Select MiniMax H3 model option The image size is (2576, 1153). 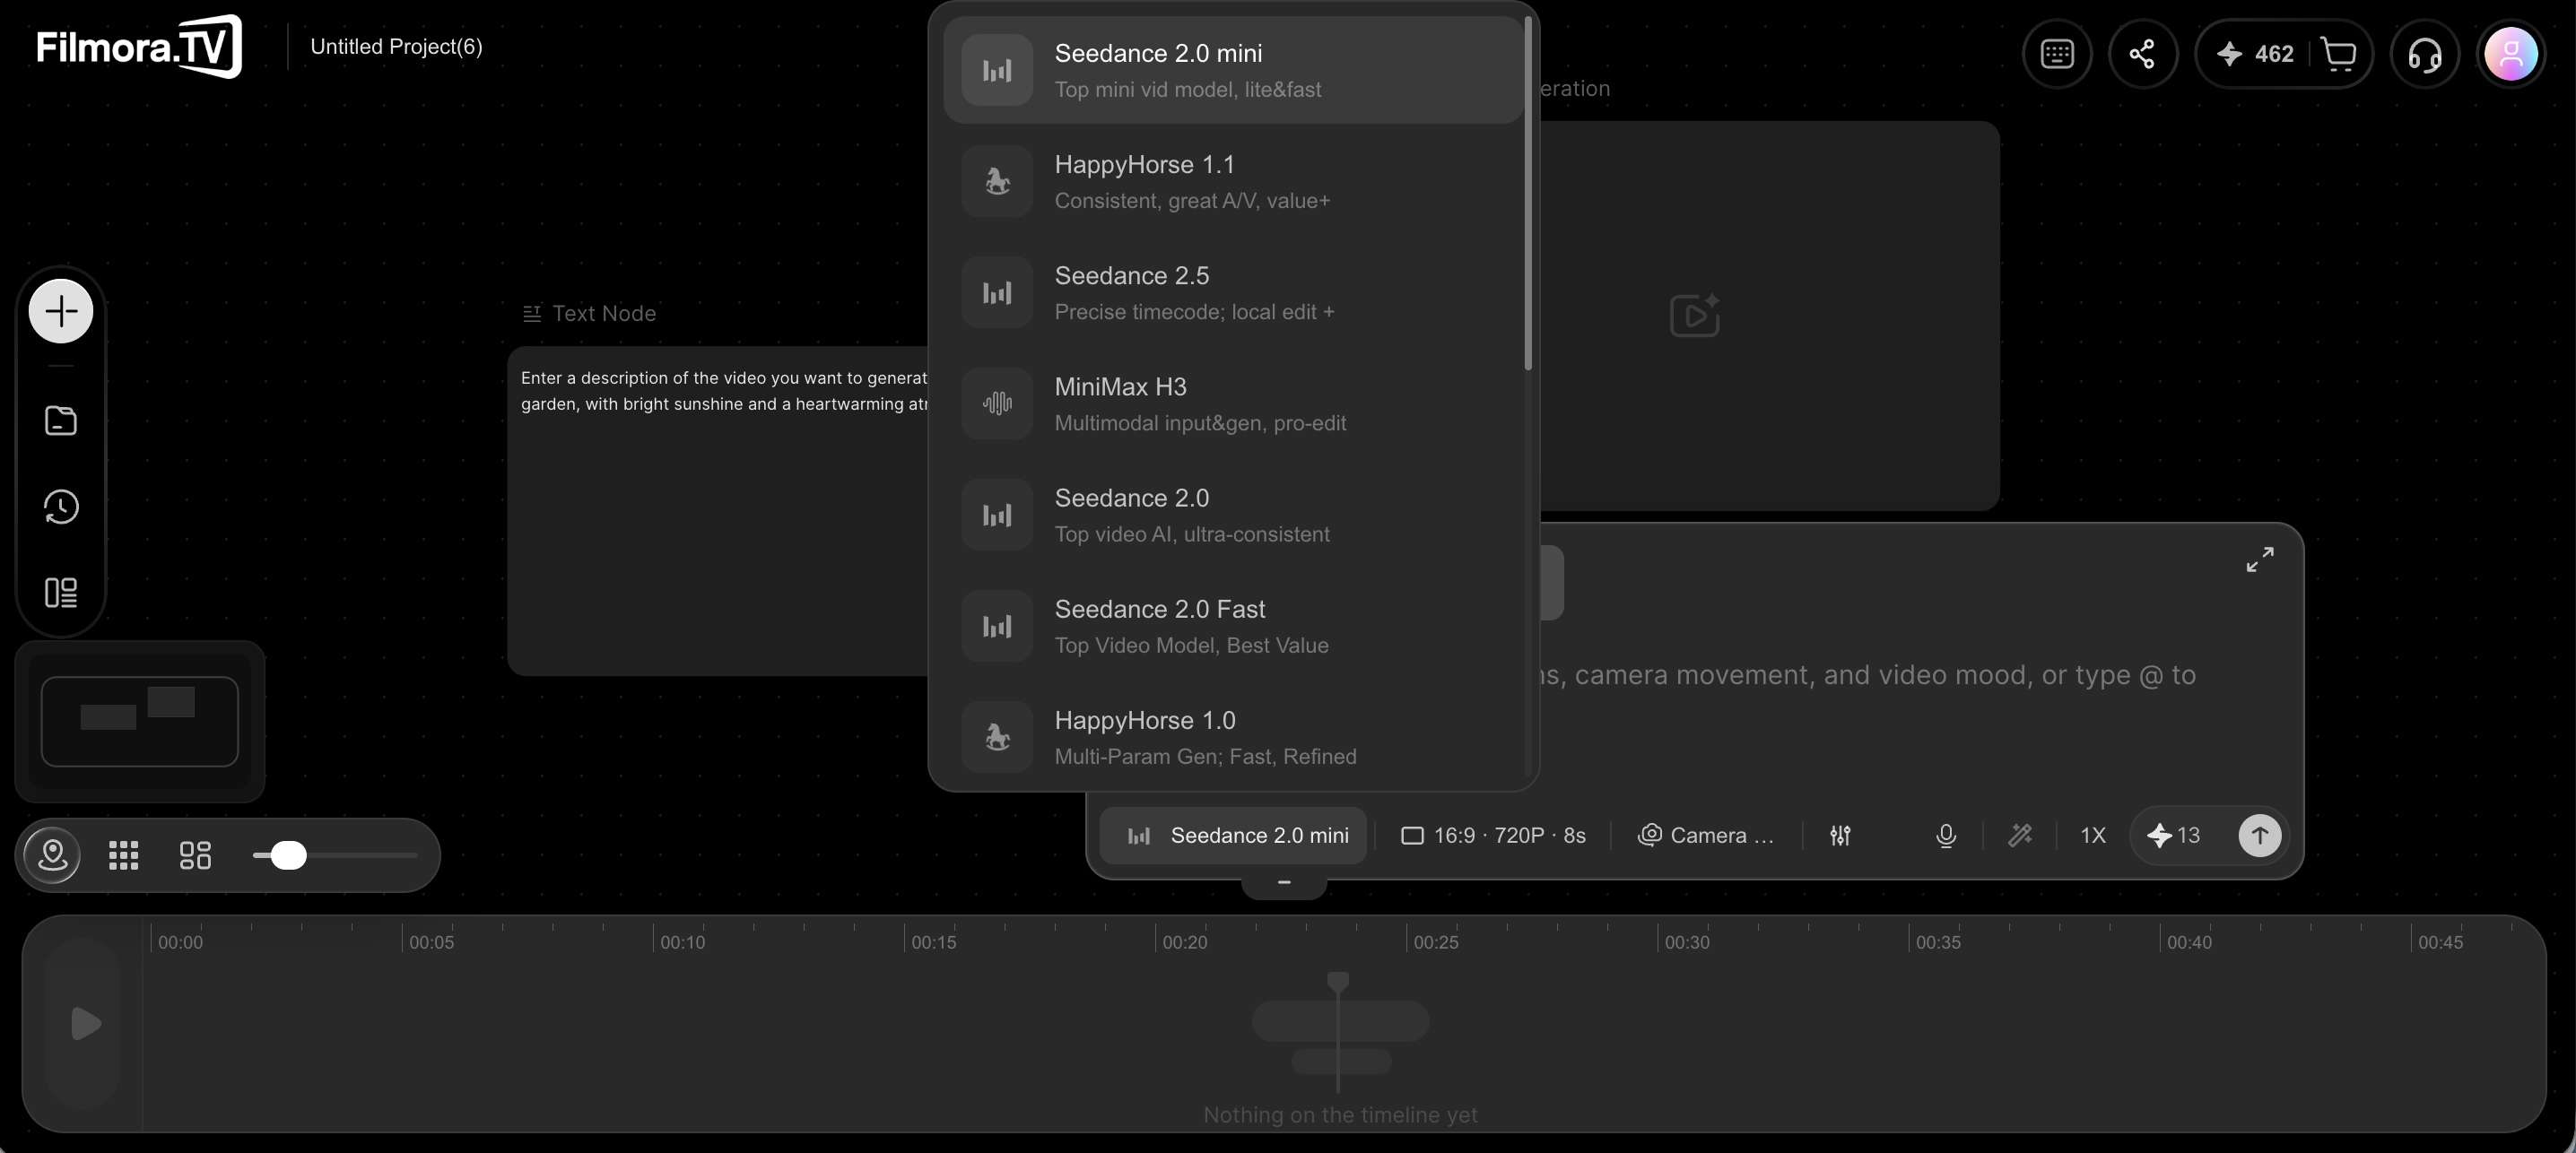(1232, 403)
